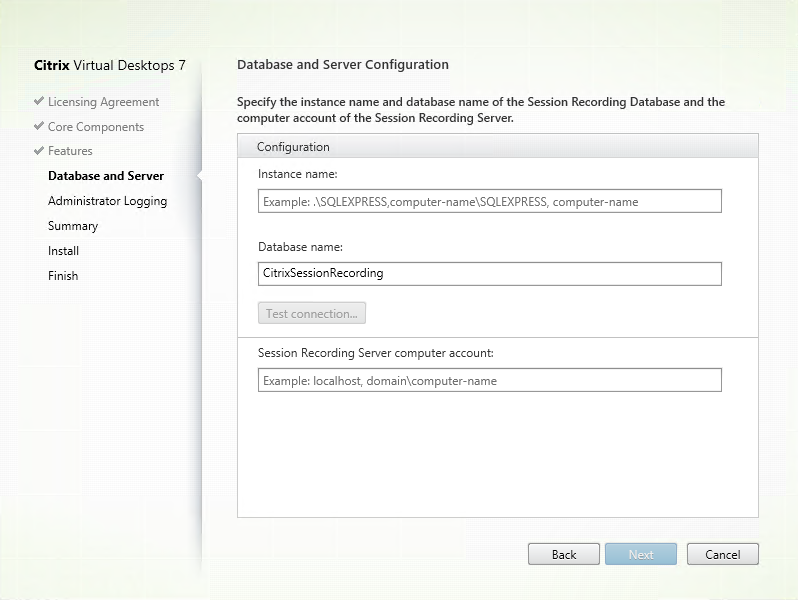Jump to the Administrator Logging step
The image size is (798, 600).
point(107,201)
